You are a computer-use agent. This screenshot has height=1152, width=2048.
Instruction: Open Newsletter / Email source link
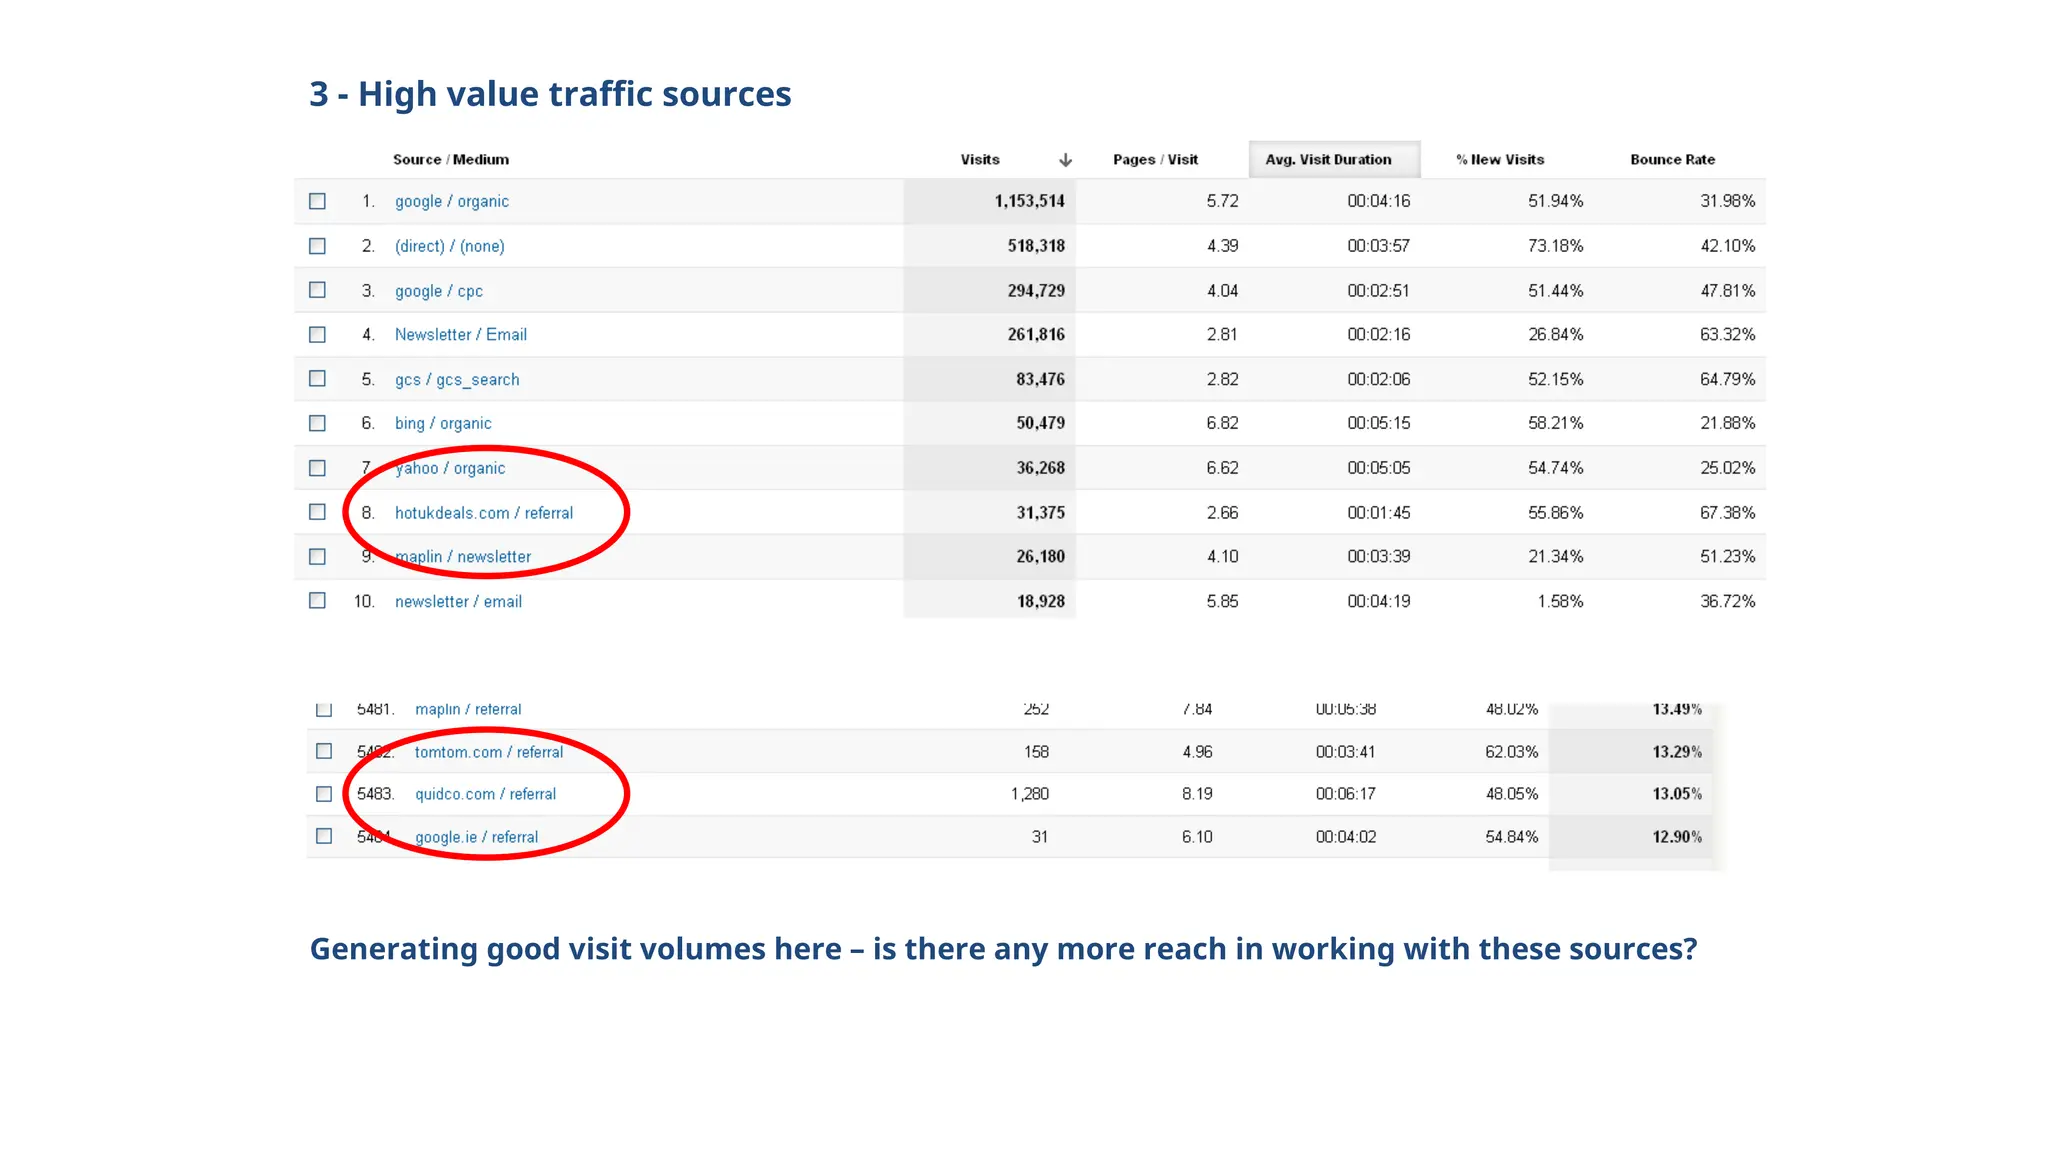coord(461,335)
